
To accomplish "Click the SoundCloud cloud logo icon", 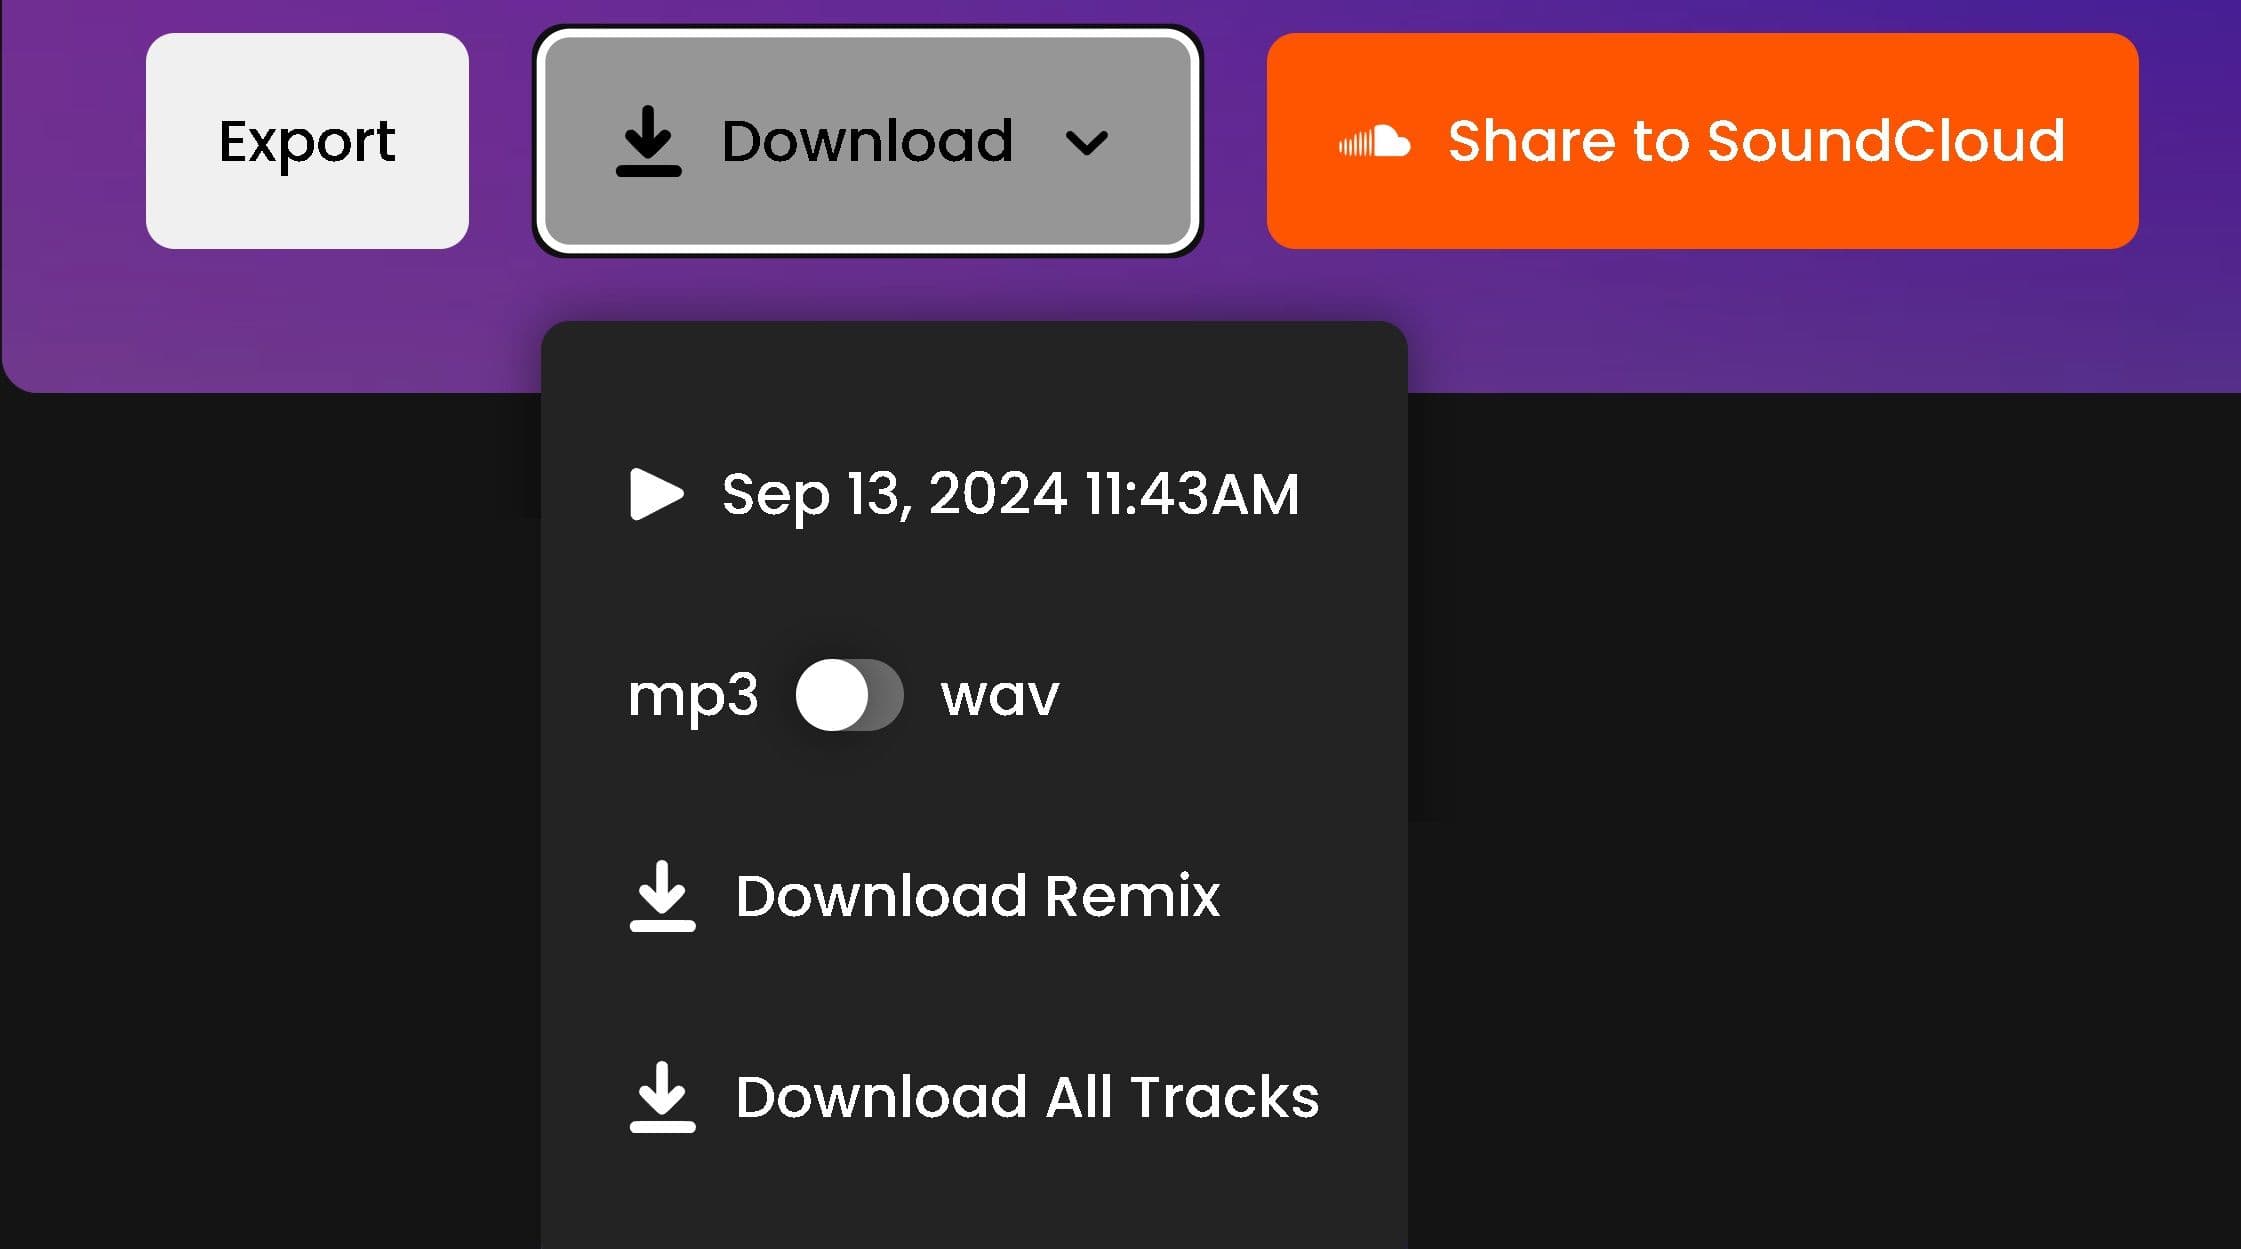I will [x=1375, y=142].
